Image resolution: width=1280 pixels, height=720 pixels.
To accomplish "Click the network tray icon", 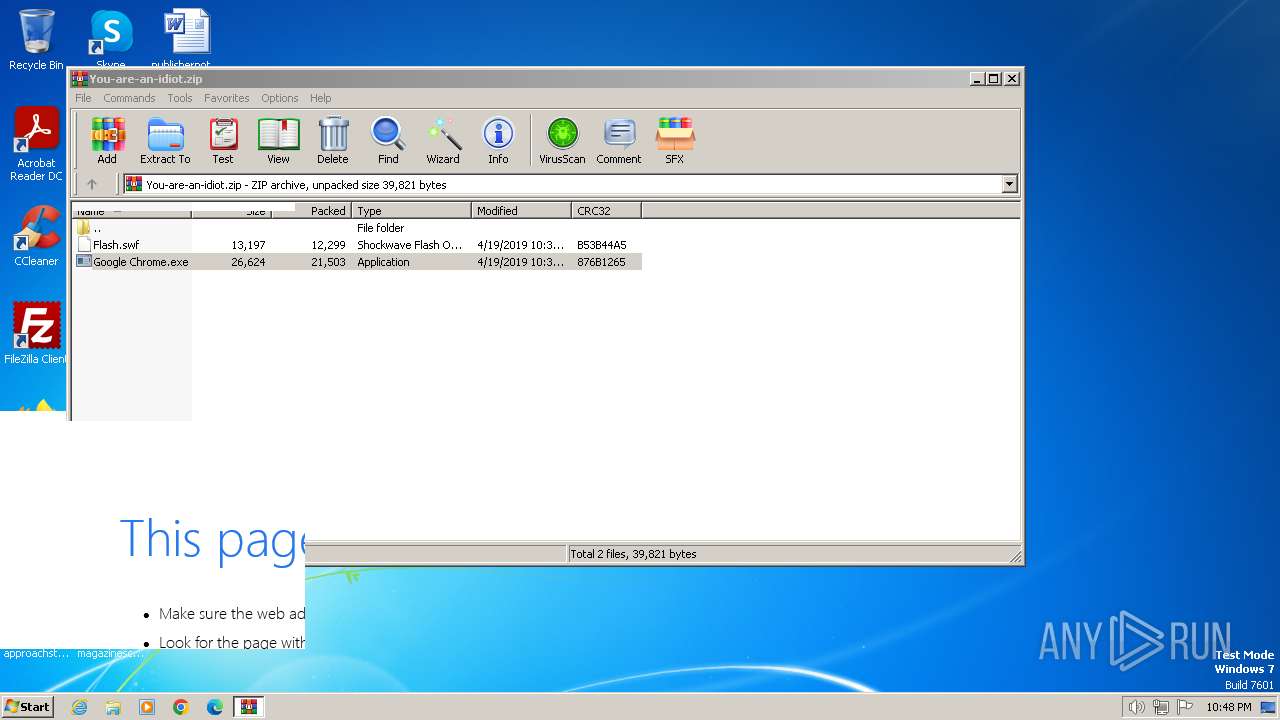I will coord(1160,707).
